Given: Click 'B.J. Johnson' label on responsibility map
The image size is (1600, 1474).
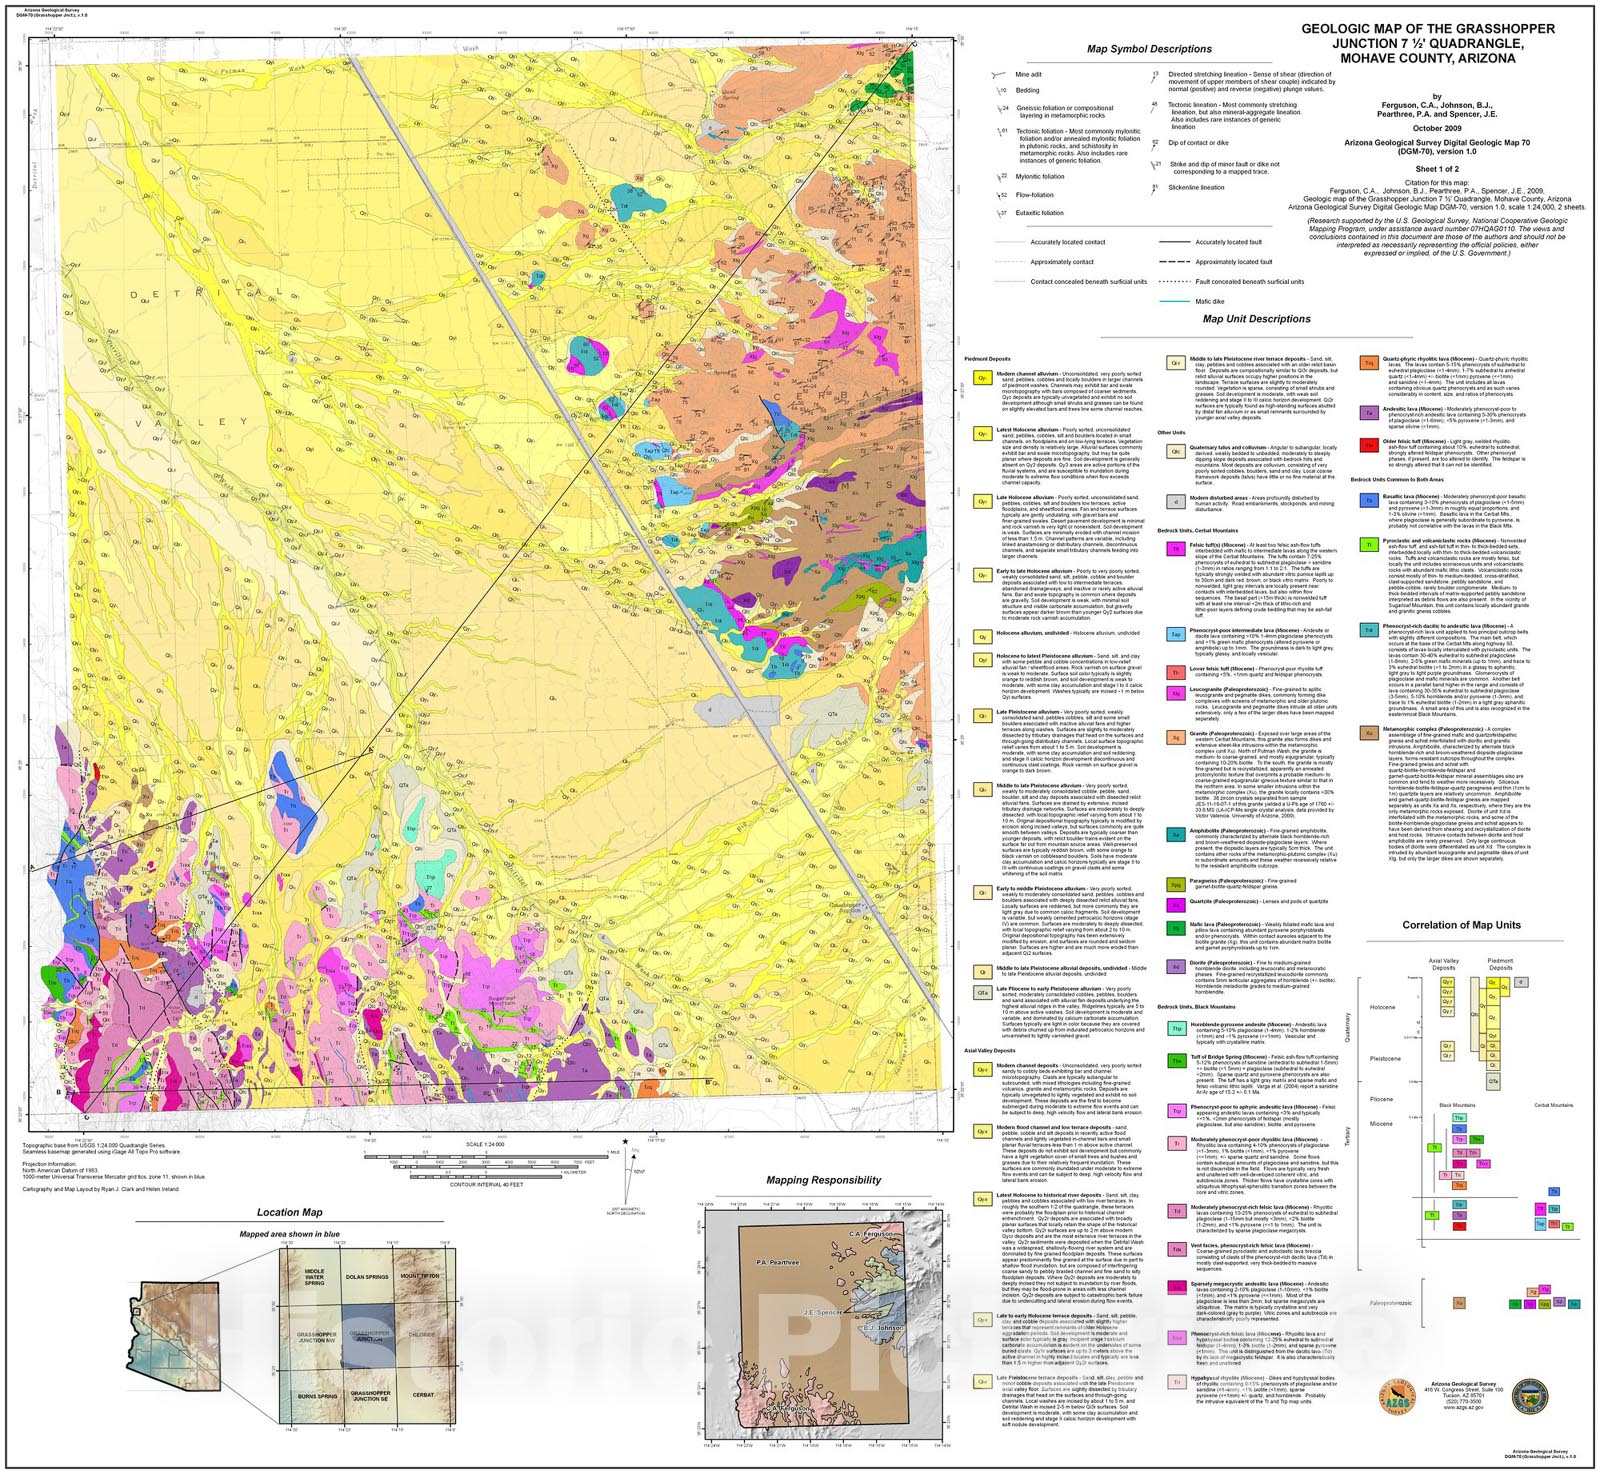Looking at the screenshot, I should pos(883,1329).
